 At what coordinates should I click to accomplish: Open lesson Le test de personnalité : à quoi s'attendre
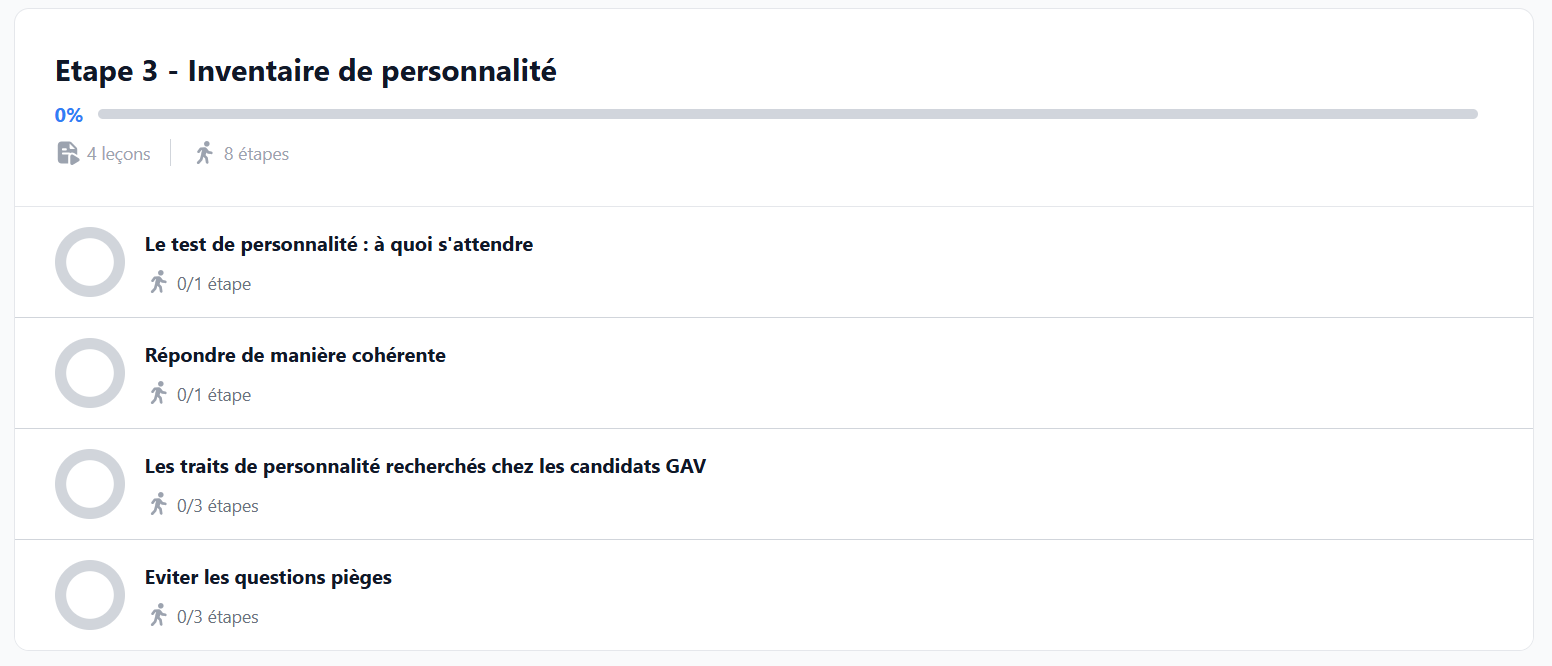pos(339,244)
